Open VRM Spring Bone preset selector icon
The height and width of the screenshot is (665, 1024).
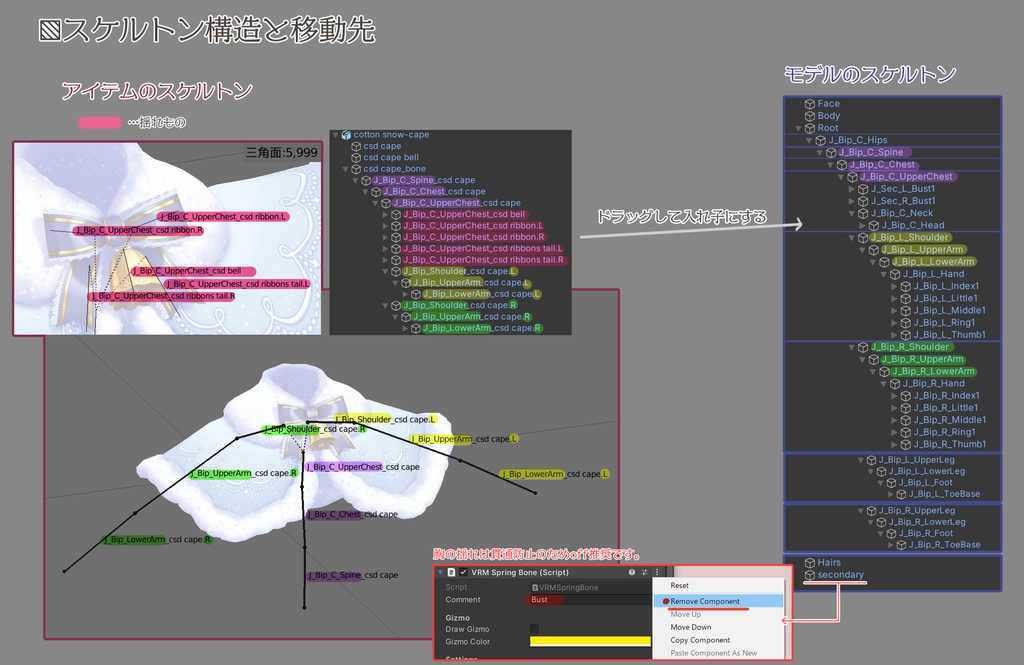[644, 572]
